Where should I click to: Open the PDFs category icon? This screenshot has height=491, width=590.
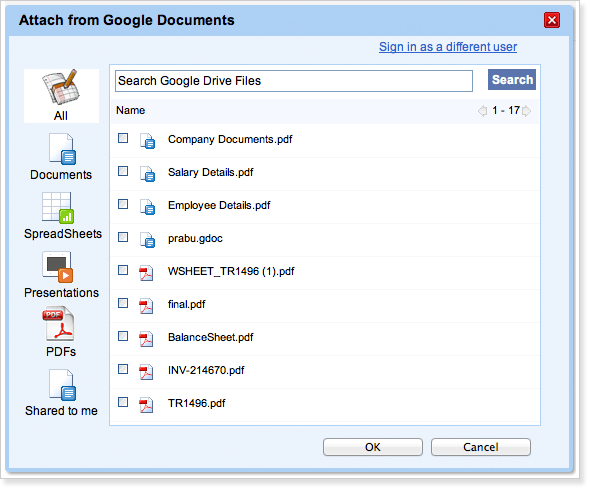59,324
